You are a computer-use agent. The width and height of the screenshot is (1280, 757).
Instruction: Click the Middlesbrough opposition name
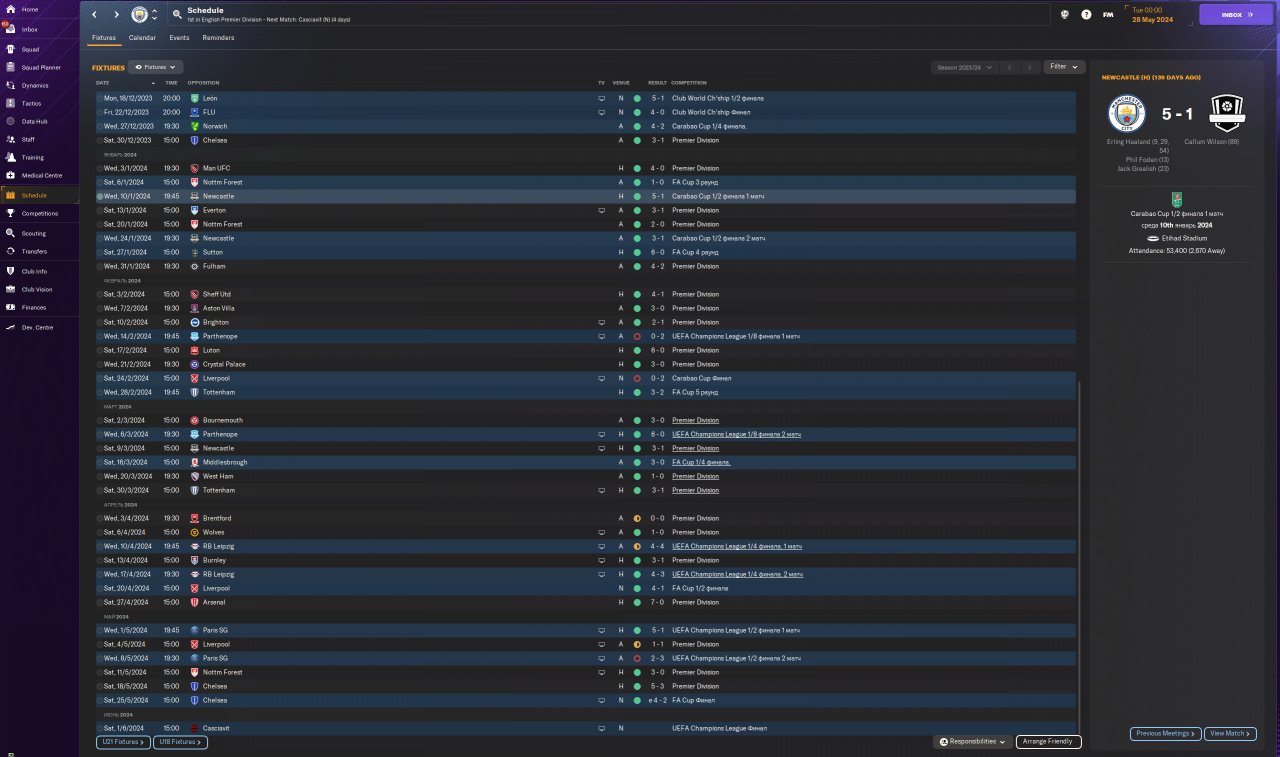tap(225, 462)
